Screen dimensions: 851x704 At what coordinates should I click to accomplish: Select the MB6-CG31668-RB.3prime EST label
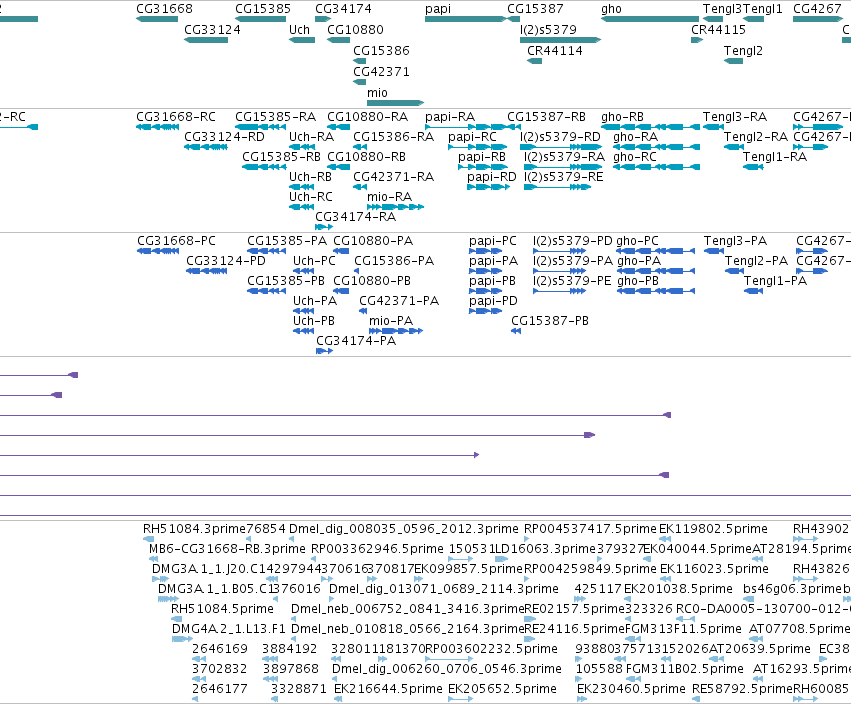(227, 549)
